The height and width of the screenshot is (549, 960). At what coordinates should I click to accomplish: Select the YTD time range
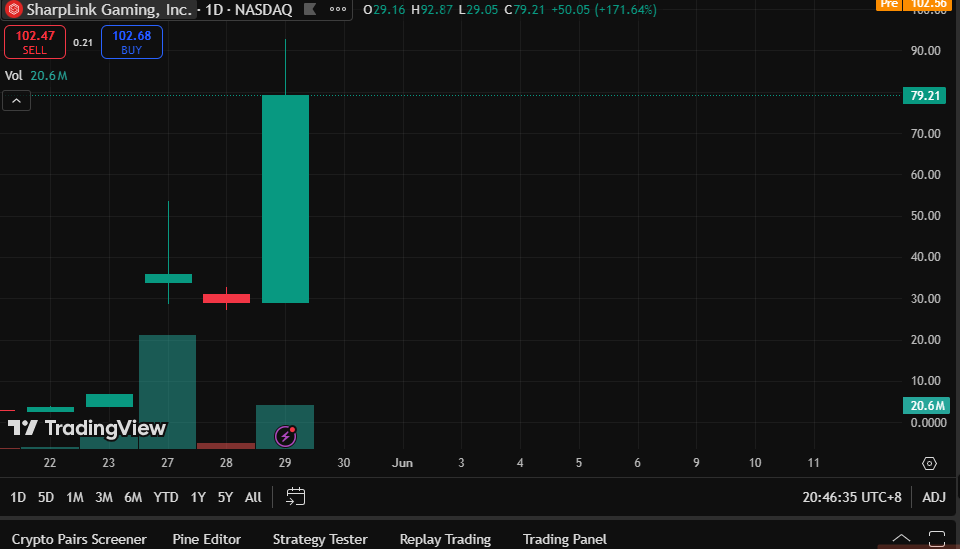[x=166, y=497]
